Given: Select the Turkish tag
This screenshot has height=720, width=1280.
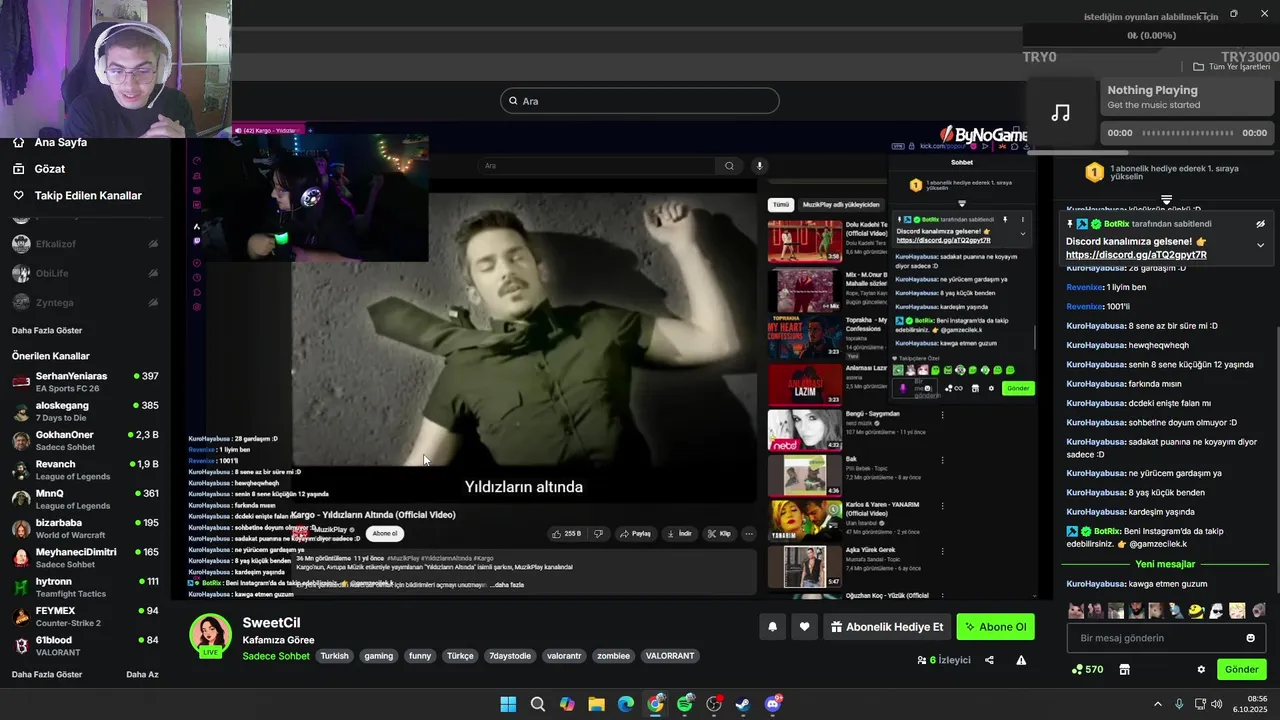Looking at the screenshot, I should pos(335,656).
